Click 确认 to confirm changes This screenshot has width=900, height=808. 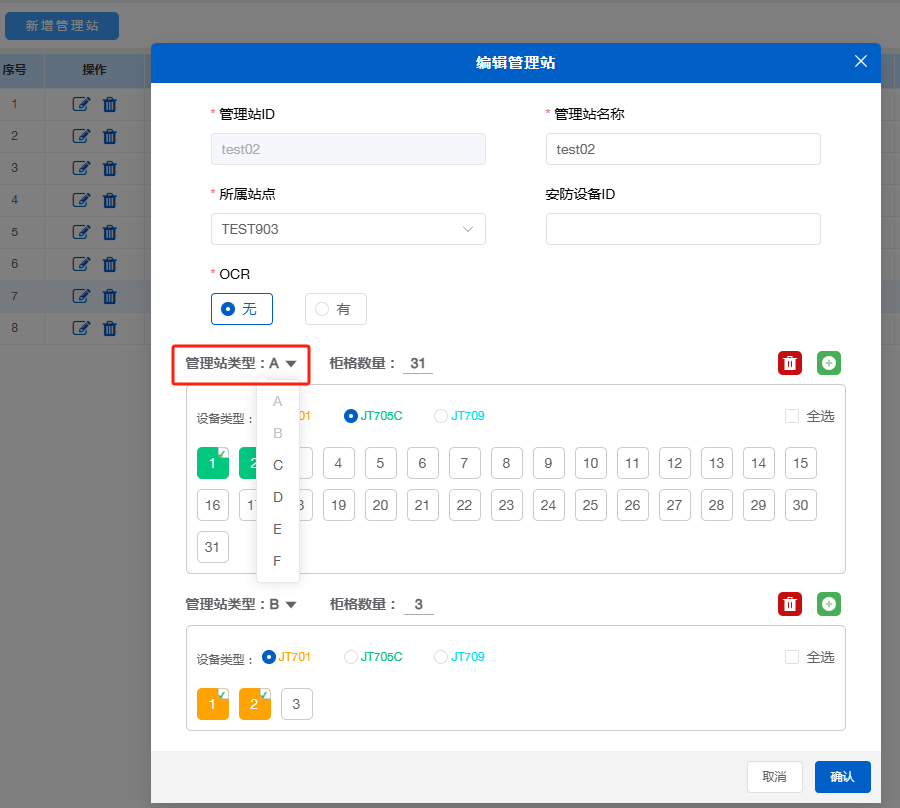(843, 777)
